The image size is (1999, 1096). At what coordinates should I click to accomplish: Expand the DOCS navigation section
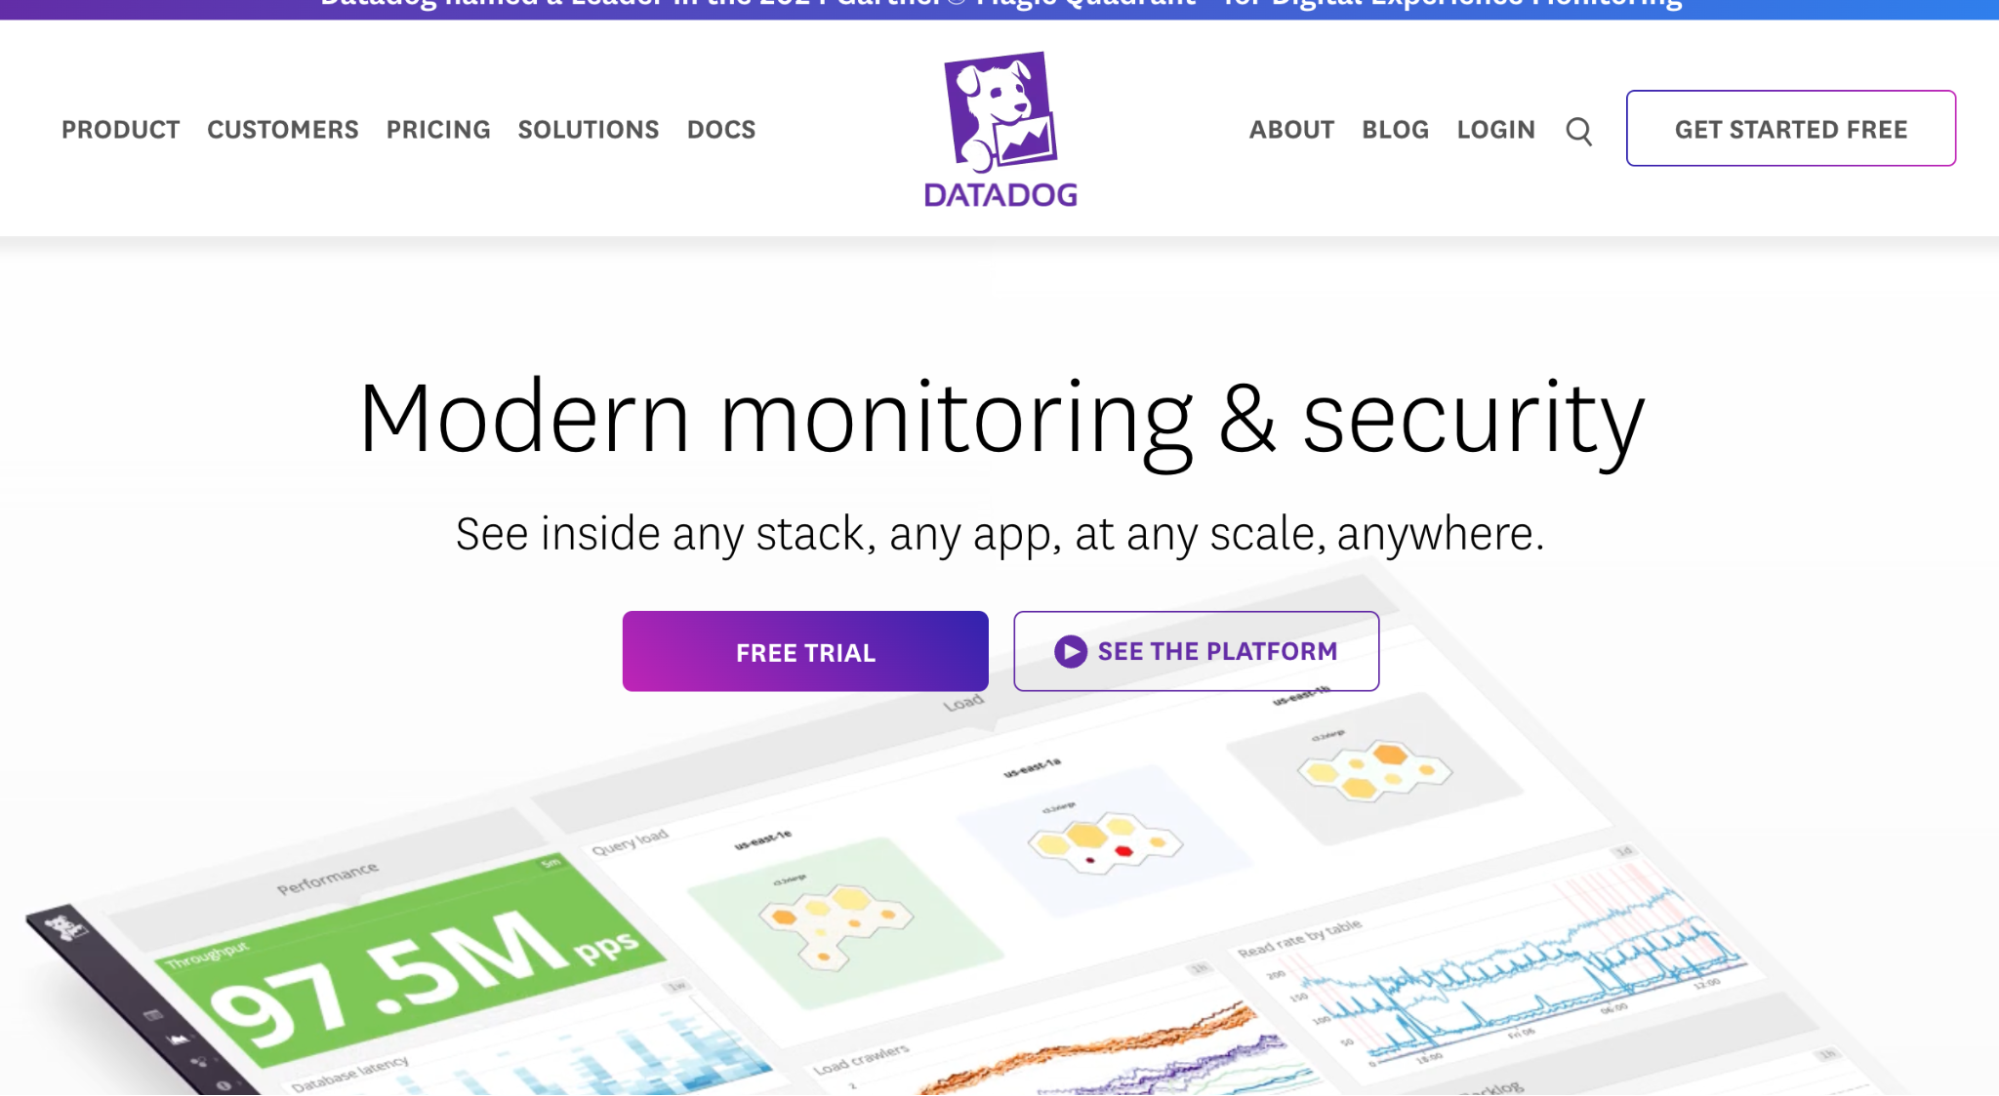tap(721, 128)
